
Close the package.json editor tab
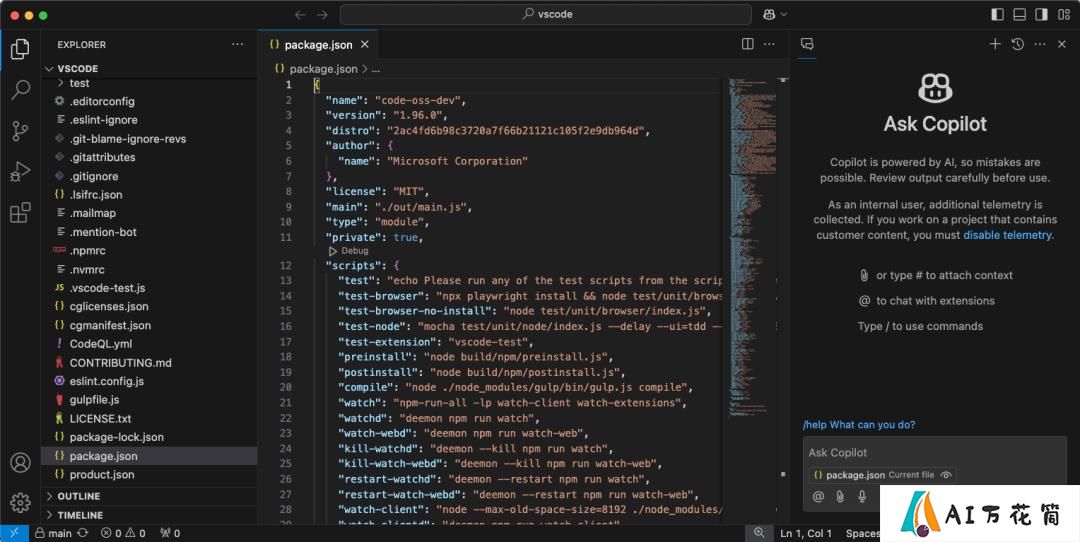(x=365, y=44)
